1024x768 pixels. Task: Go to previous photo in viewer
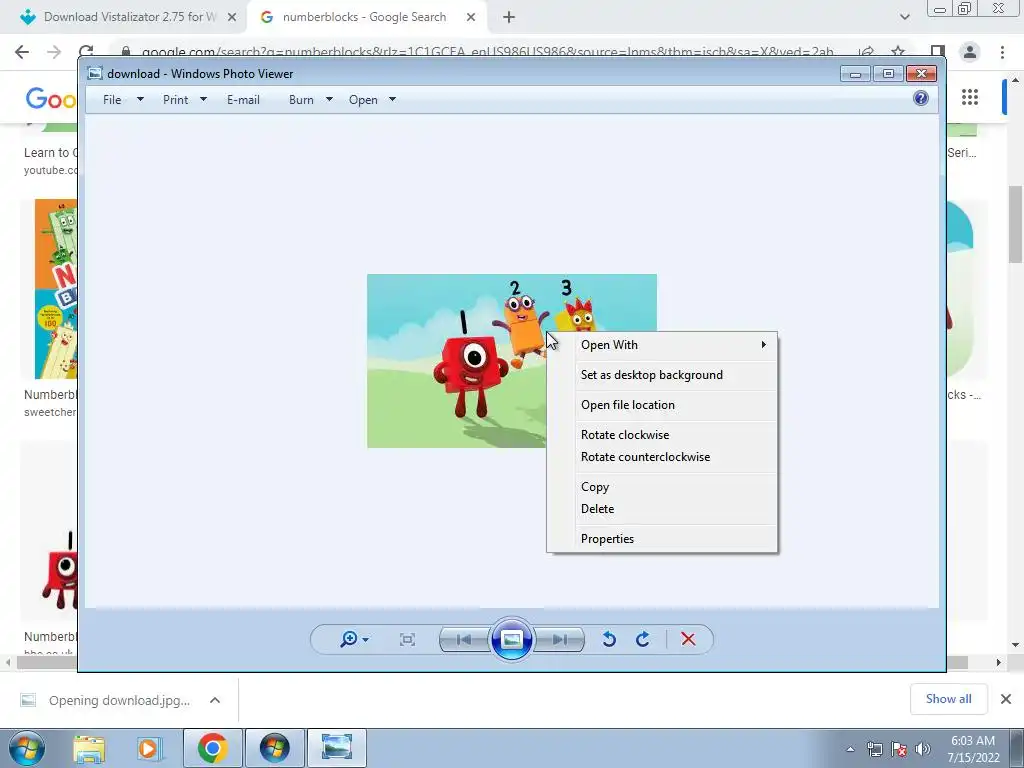click(464, 639)
